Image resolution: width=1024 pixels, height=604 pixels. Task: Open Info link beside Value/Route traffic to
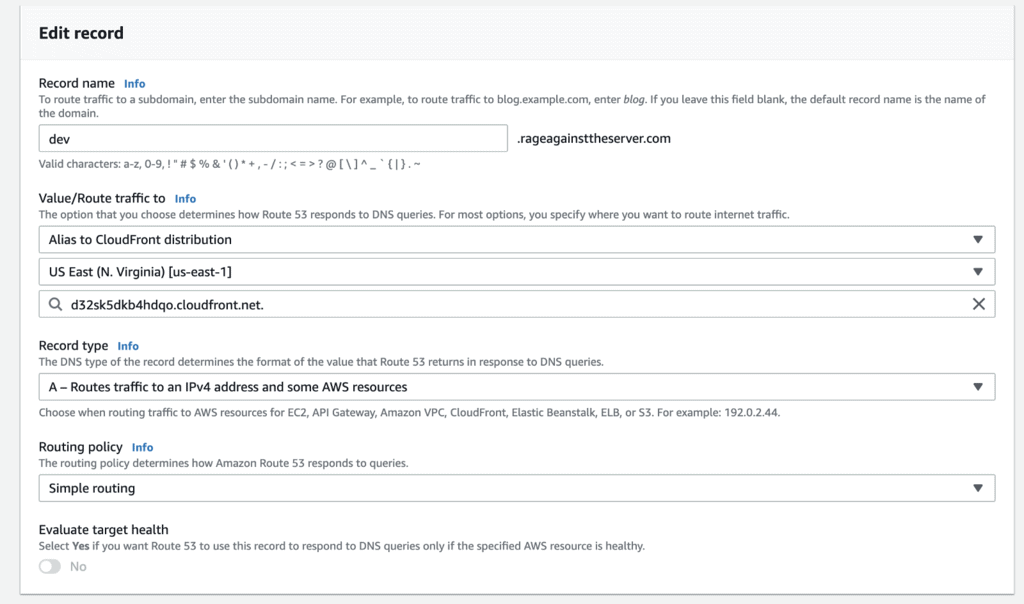(x=185, y=199)
